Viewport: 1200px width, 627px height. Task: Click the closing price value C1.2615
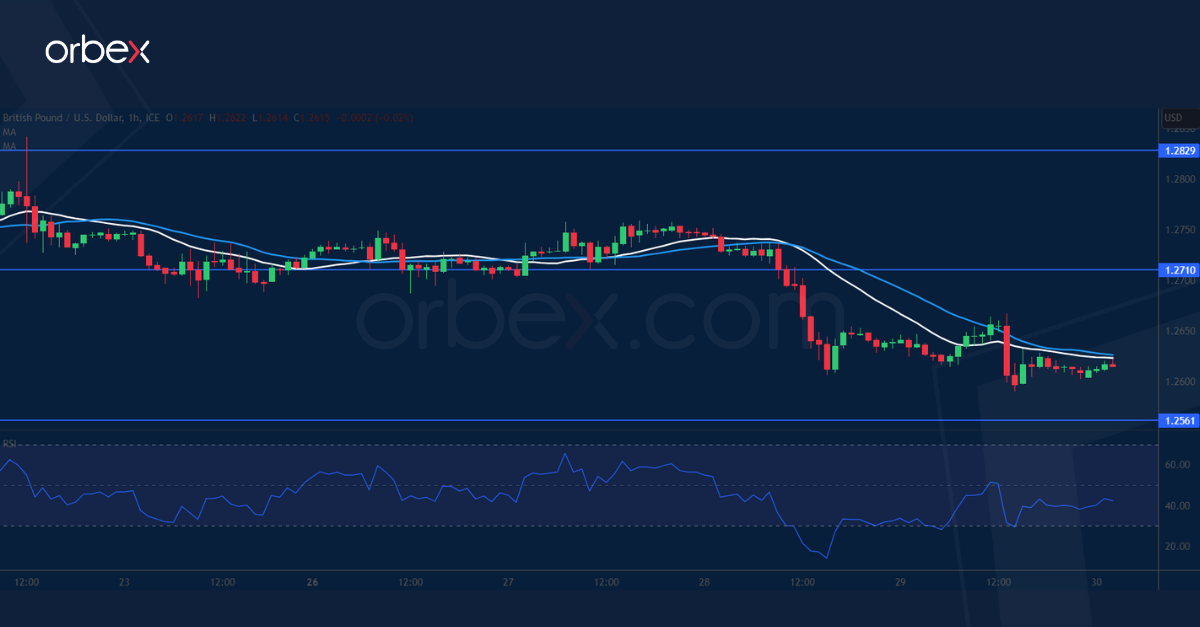coord(310,117)
